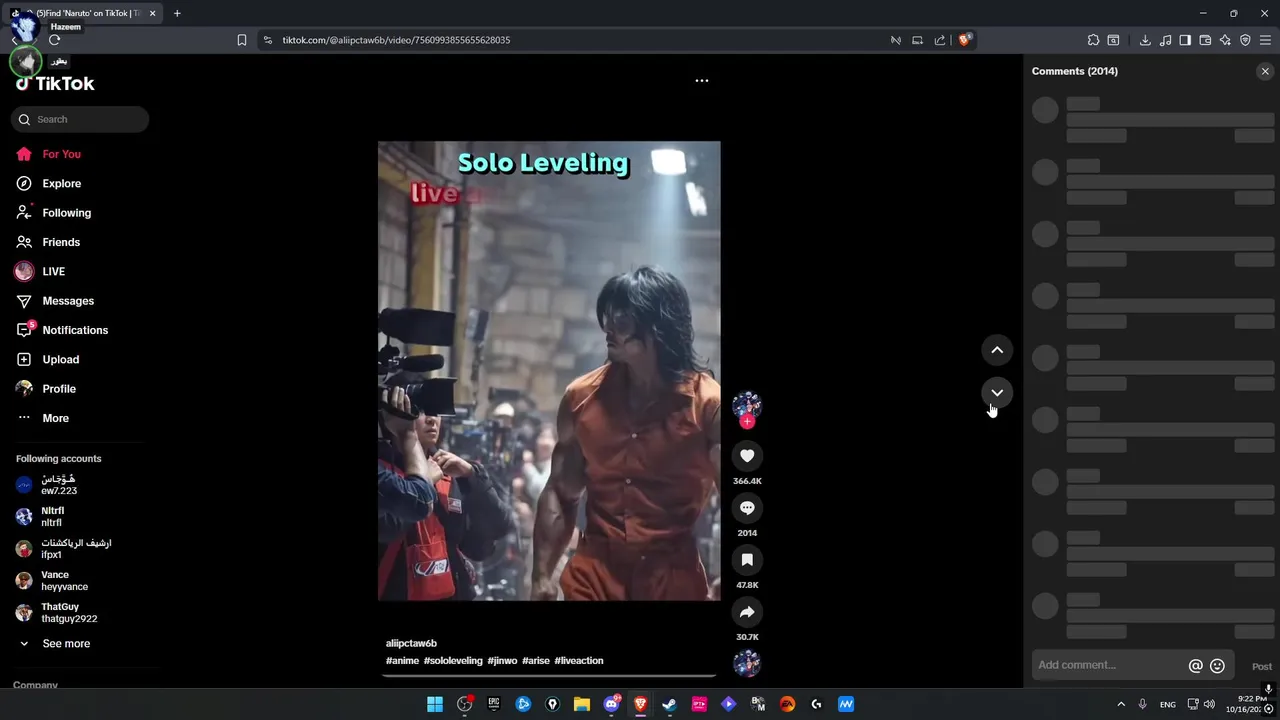This screenshot has width=1280, height=720.
Task: Open a new browser tab
Action: tap(177, 13)
